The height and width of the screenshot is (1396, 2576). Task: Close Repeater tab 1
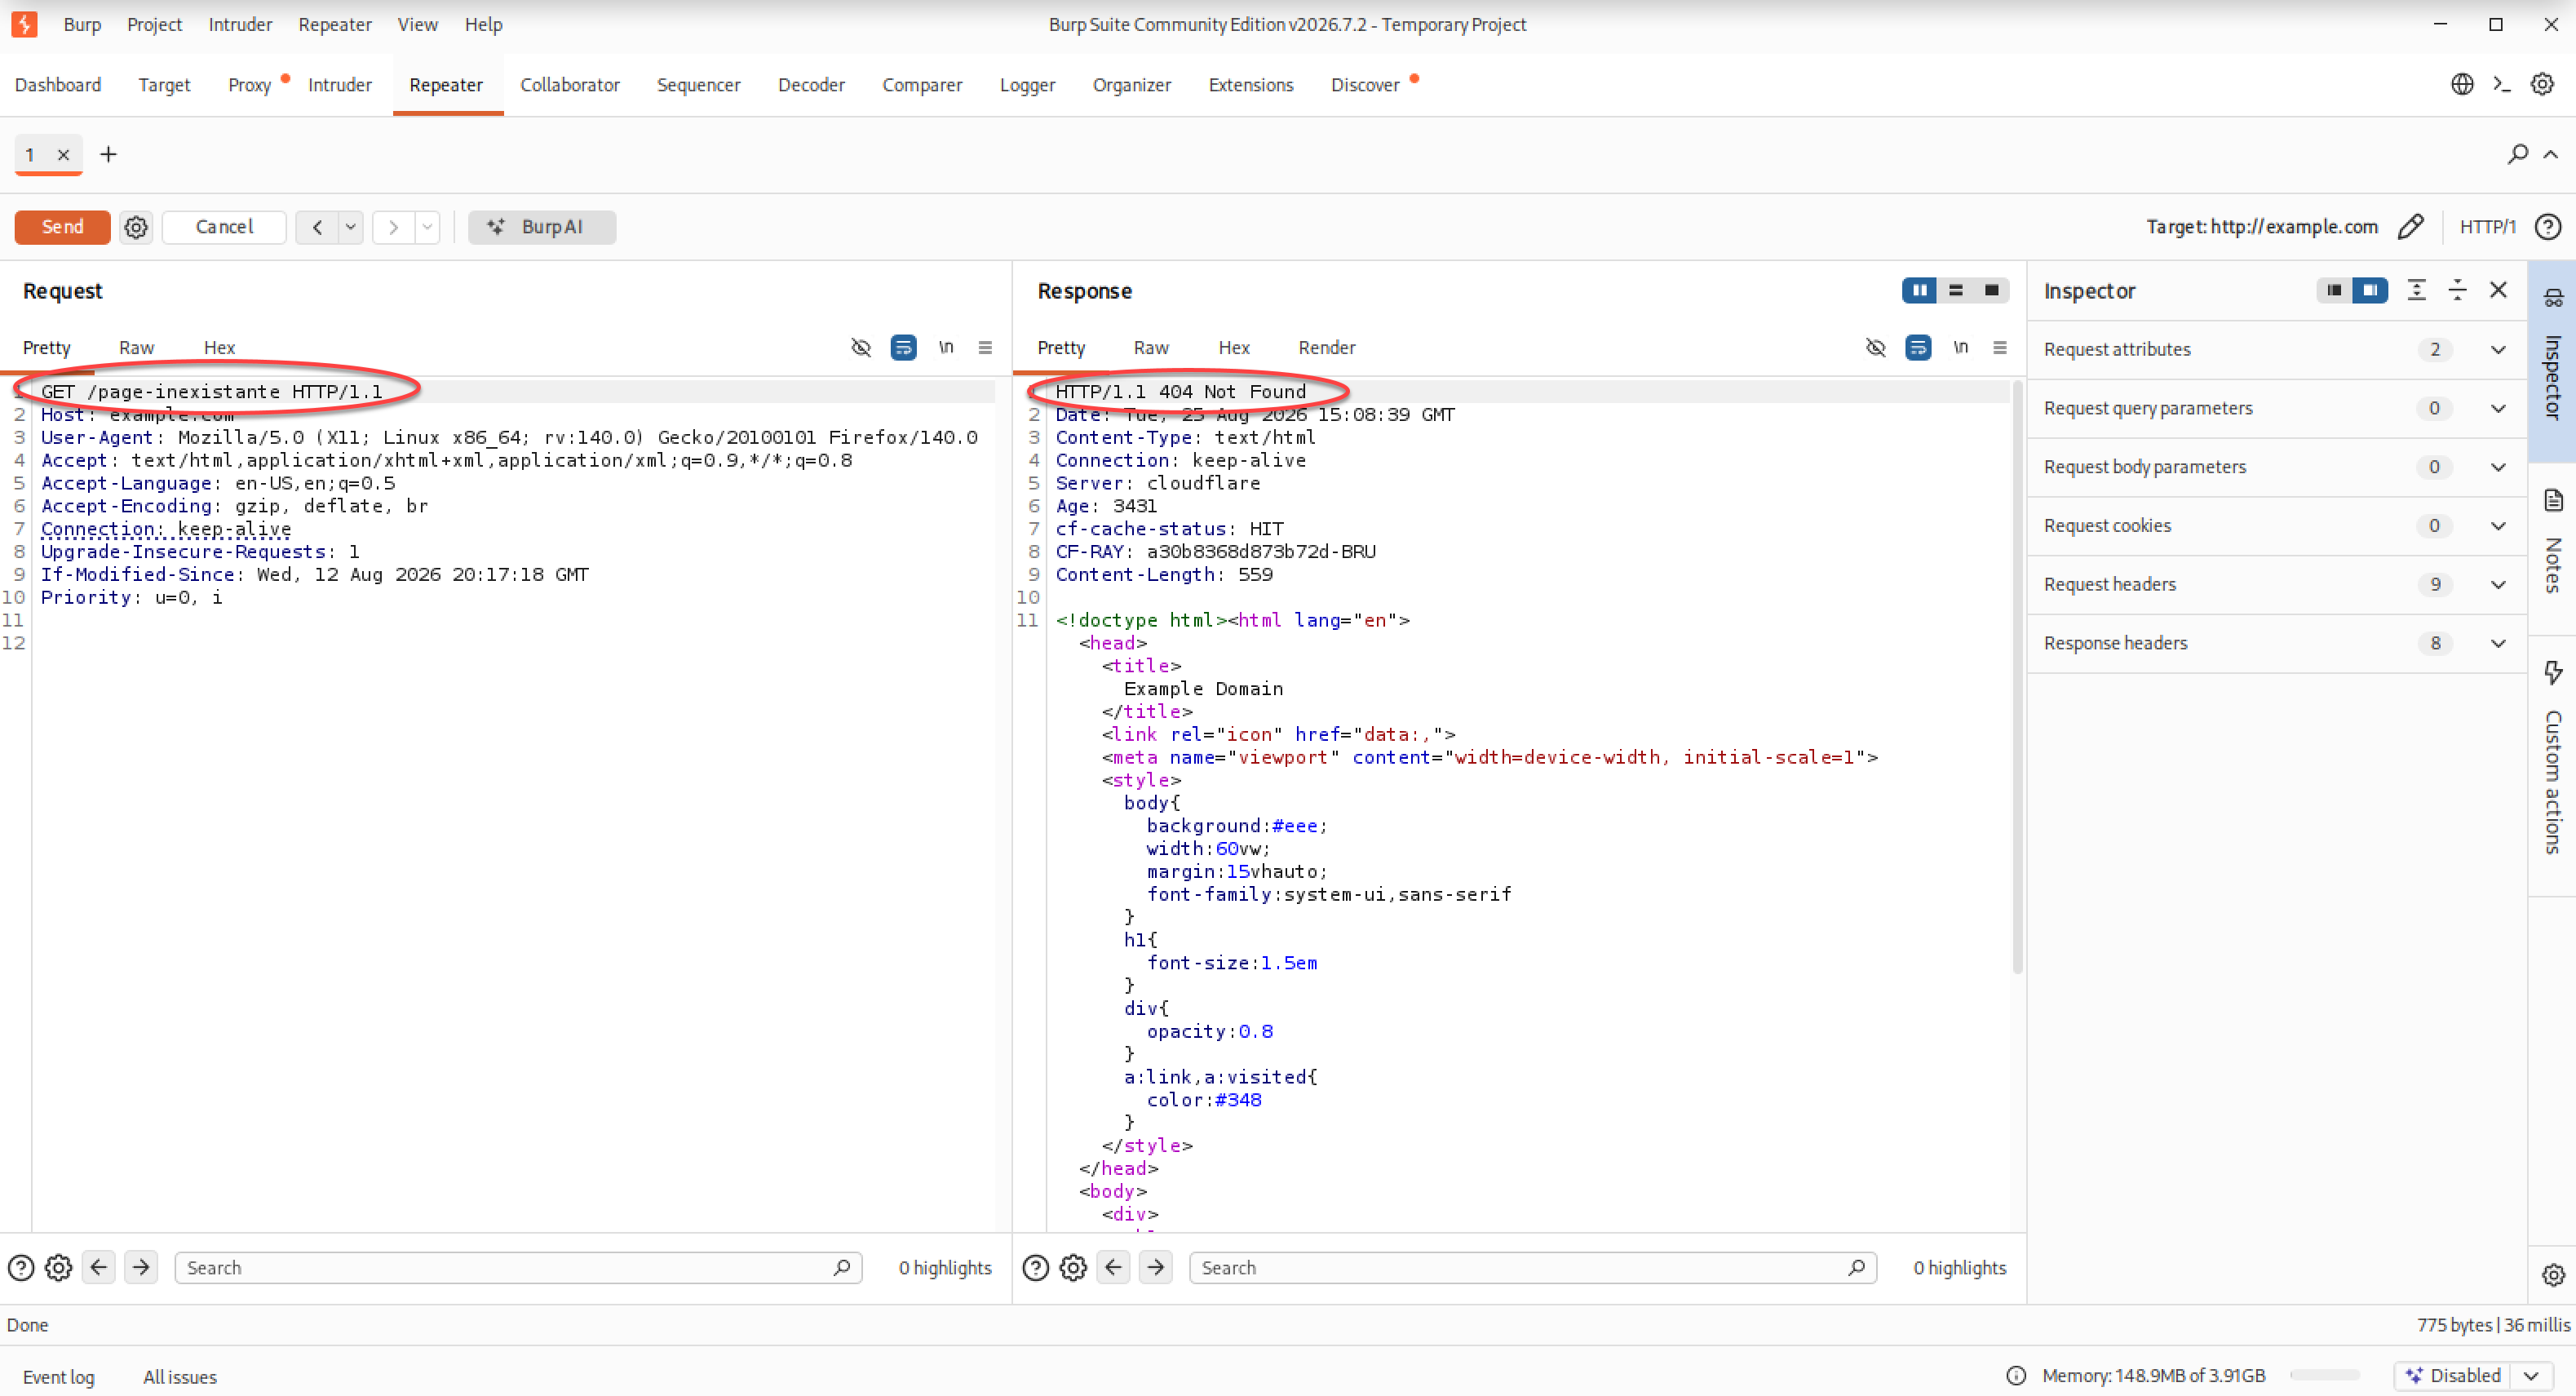tap(63, 155)
